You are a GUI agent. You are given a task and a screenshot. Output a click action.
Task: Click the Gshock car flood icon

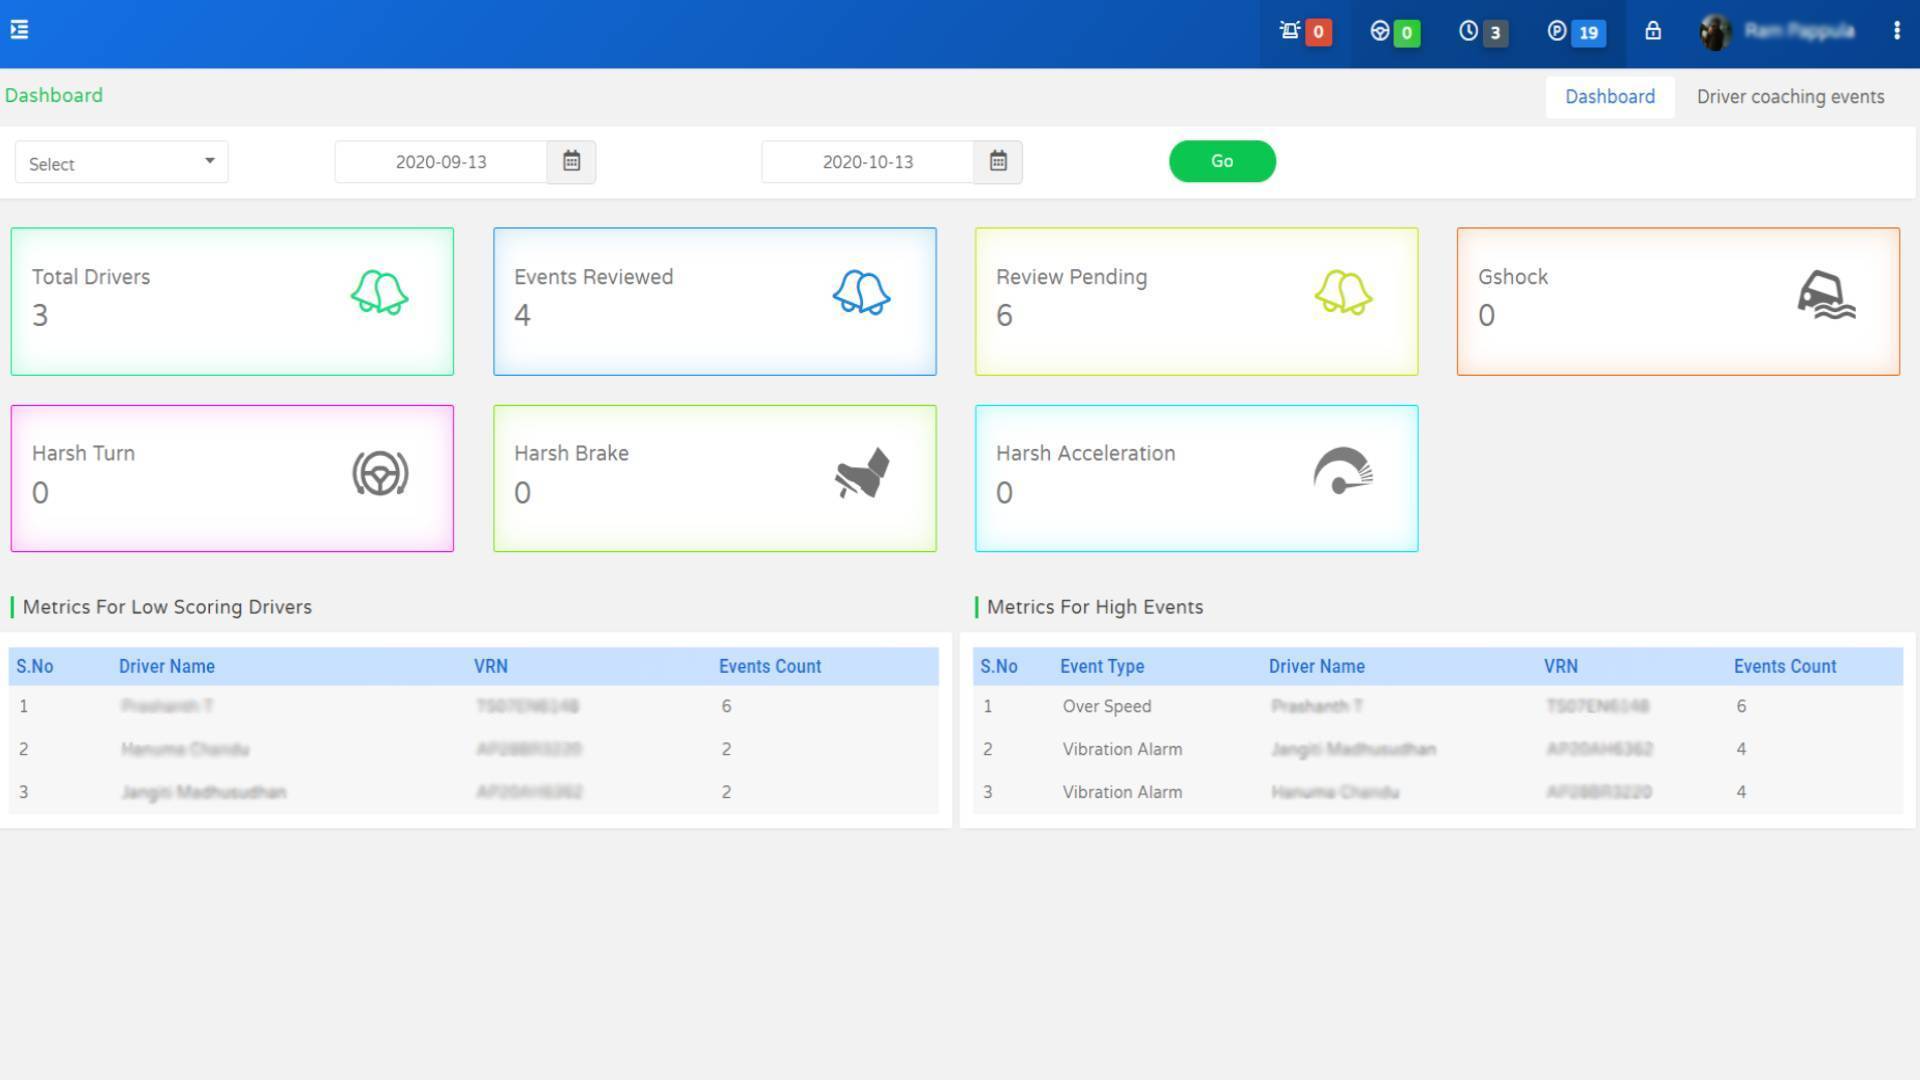pyautogui.click(x=1825, y=294)
